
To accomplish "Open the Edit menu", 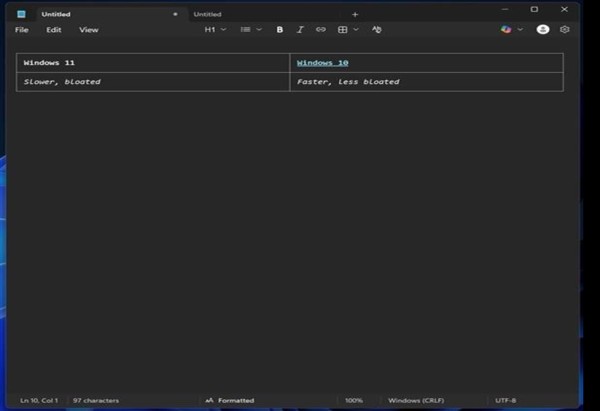I will (54, 29).
